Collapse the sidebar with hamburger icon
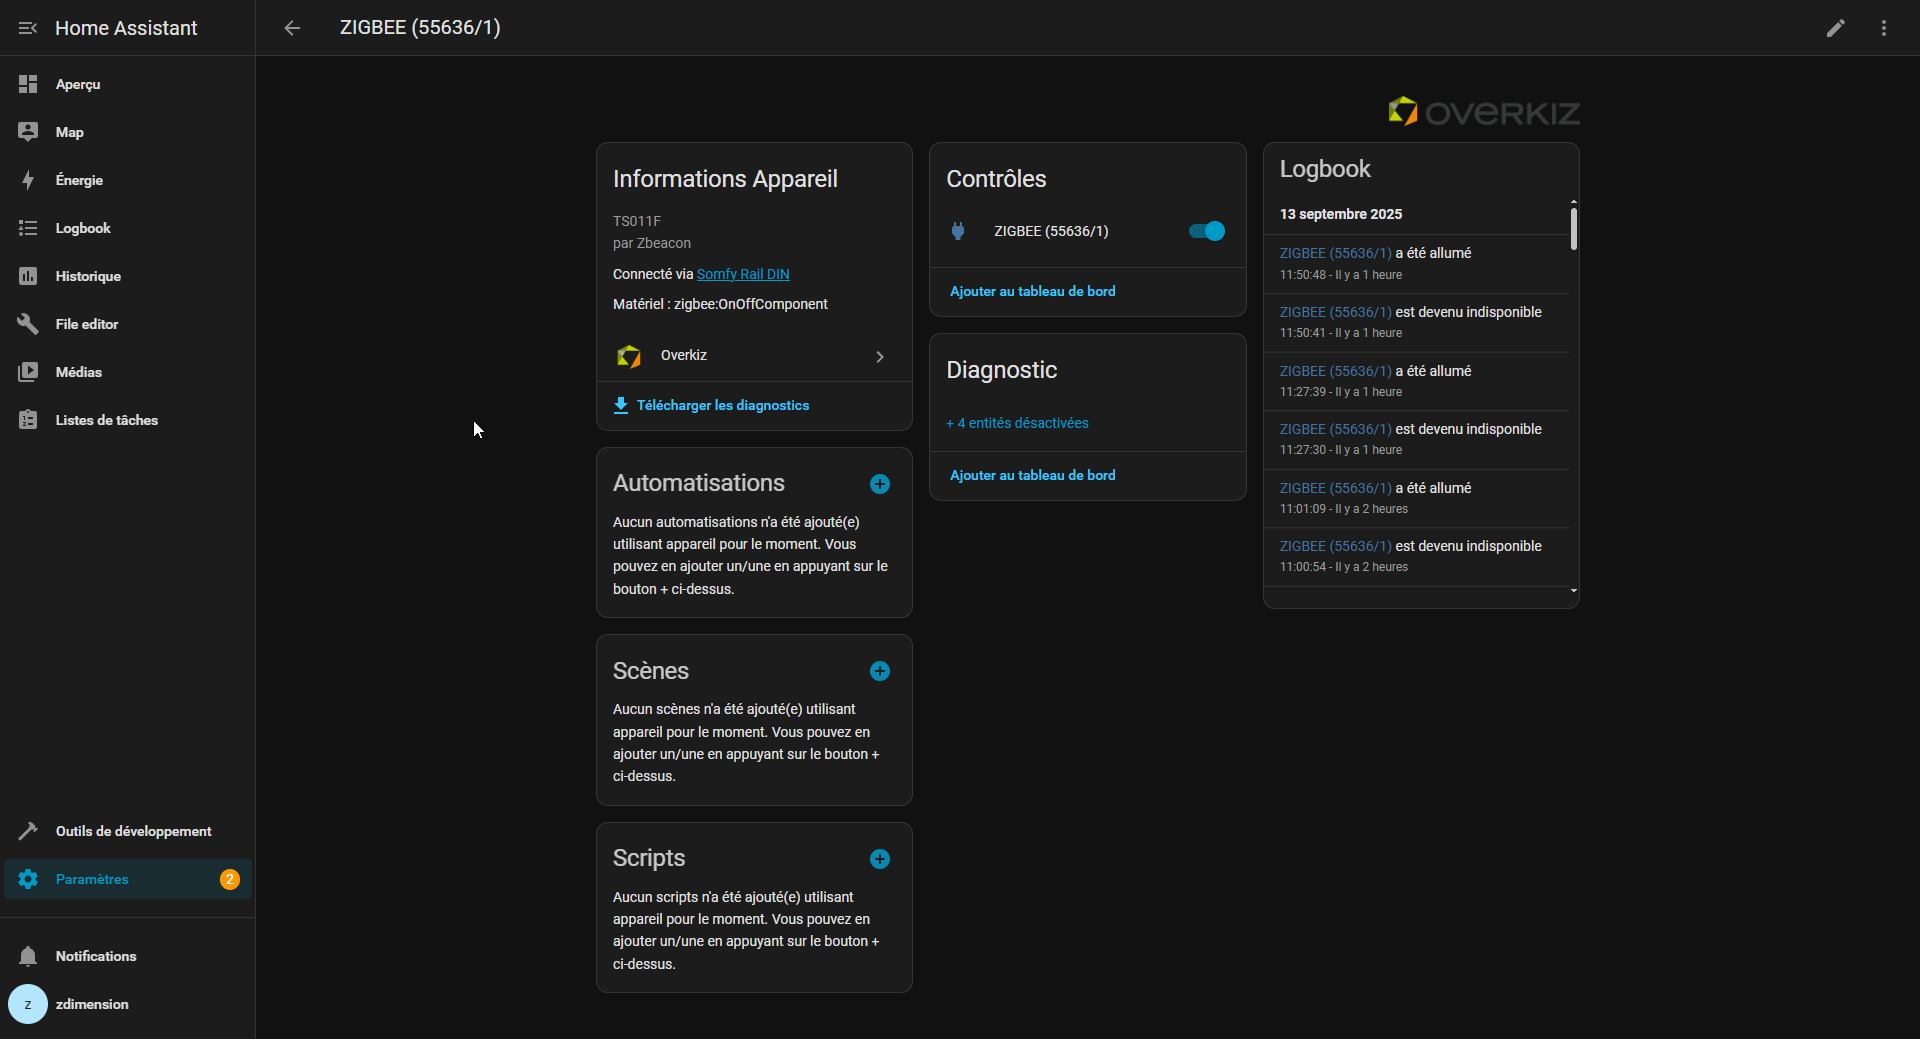 click(28, 28)
